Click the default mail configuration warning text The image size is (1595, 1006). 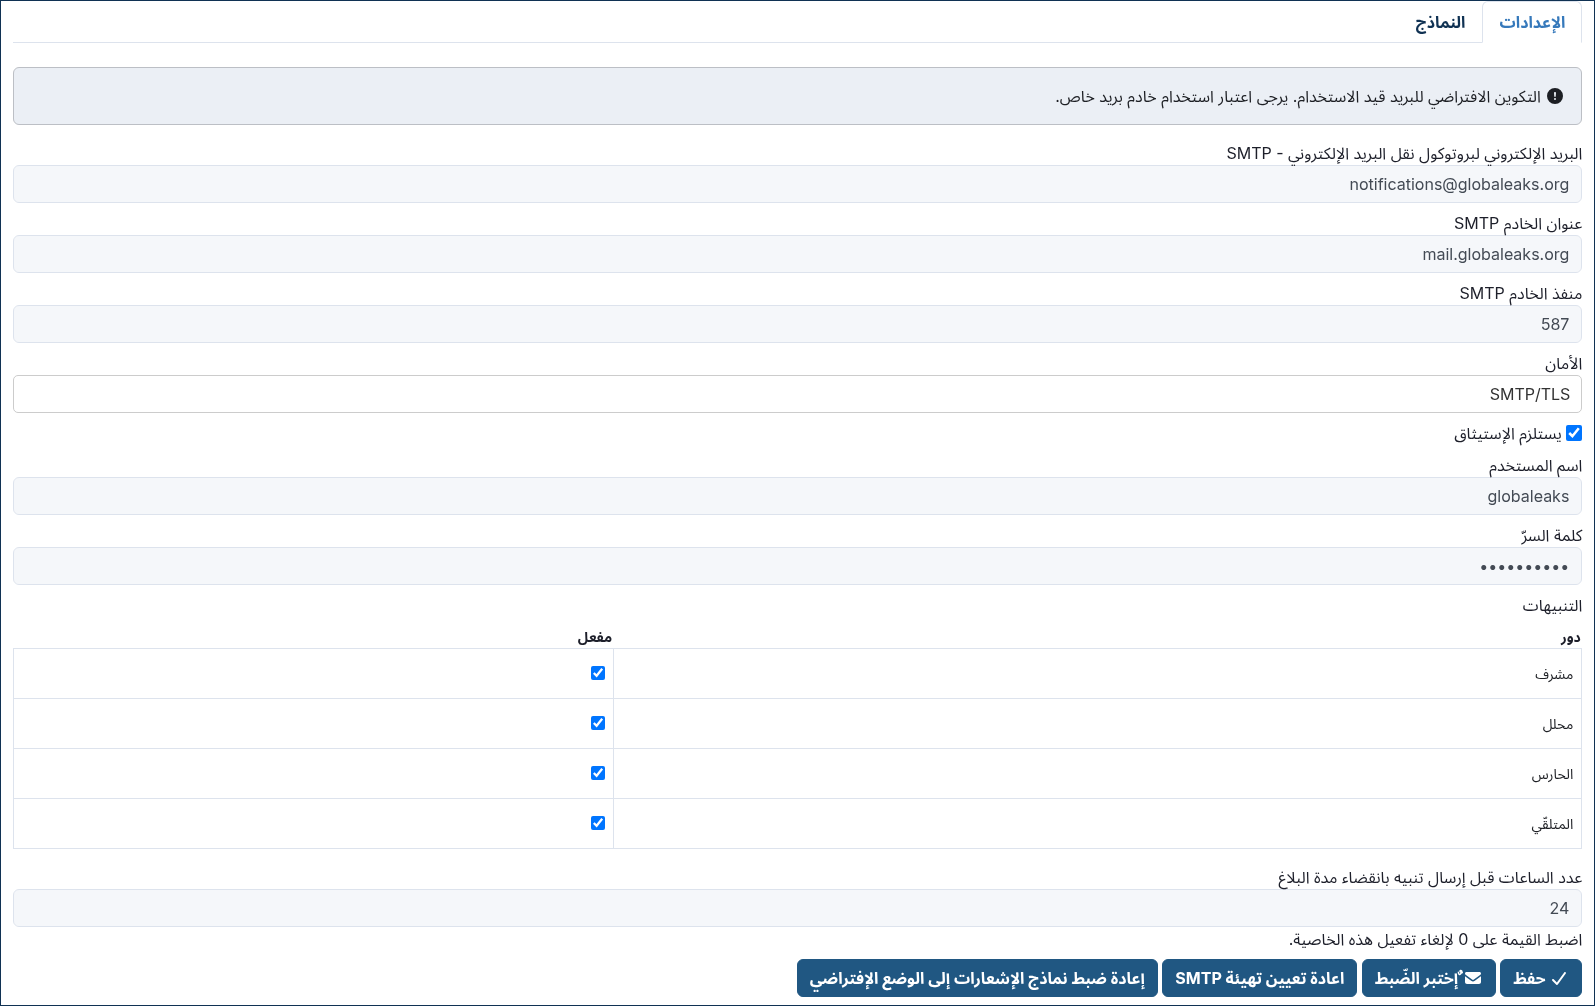click(1298, 97)
